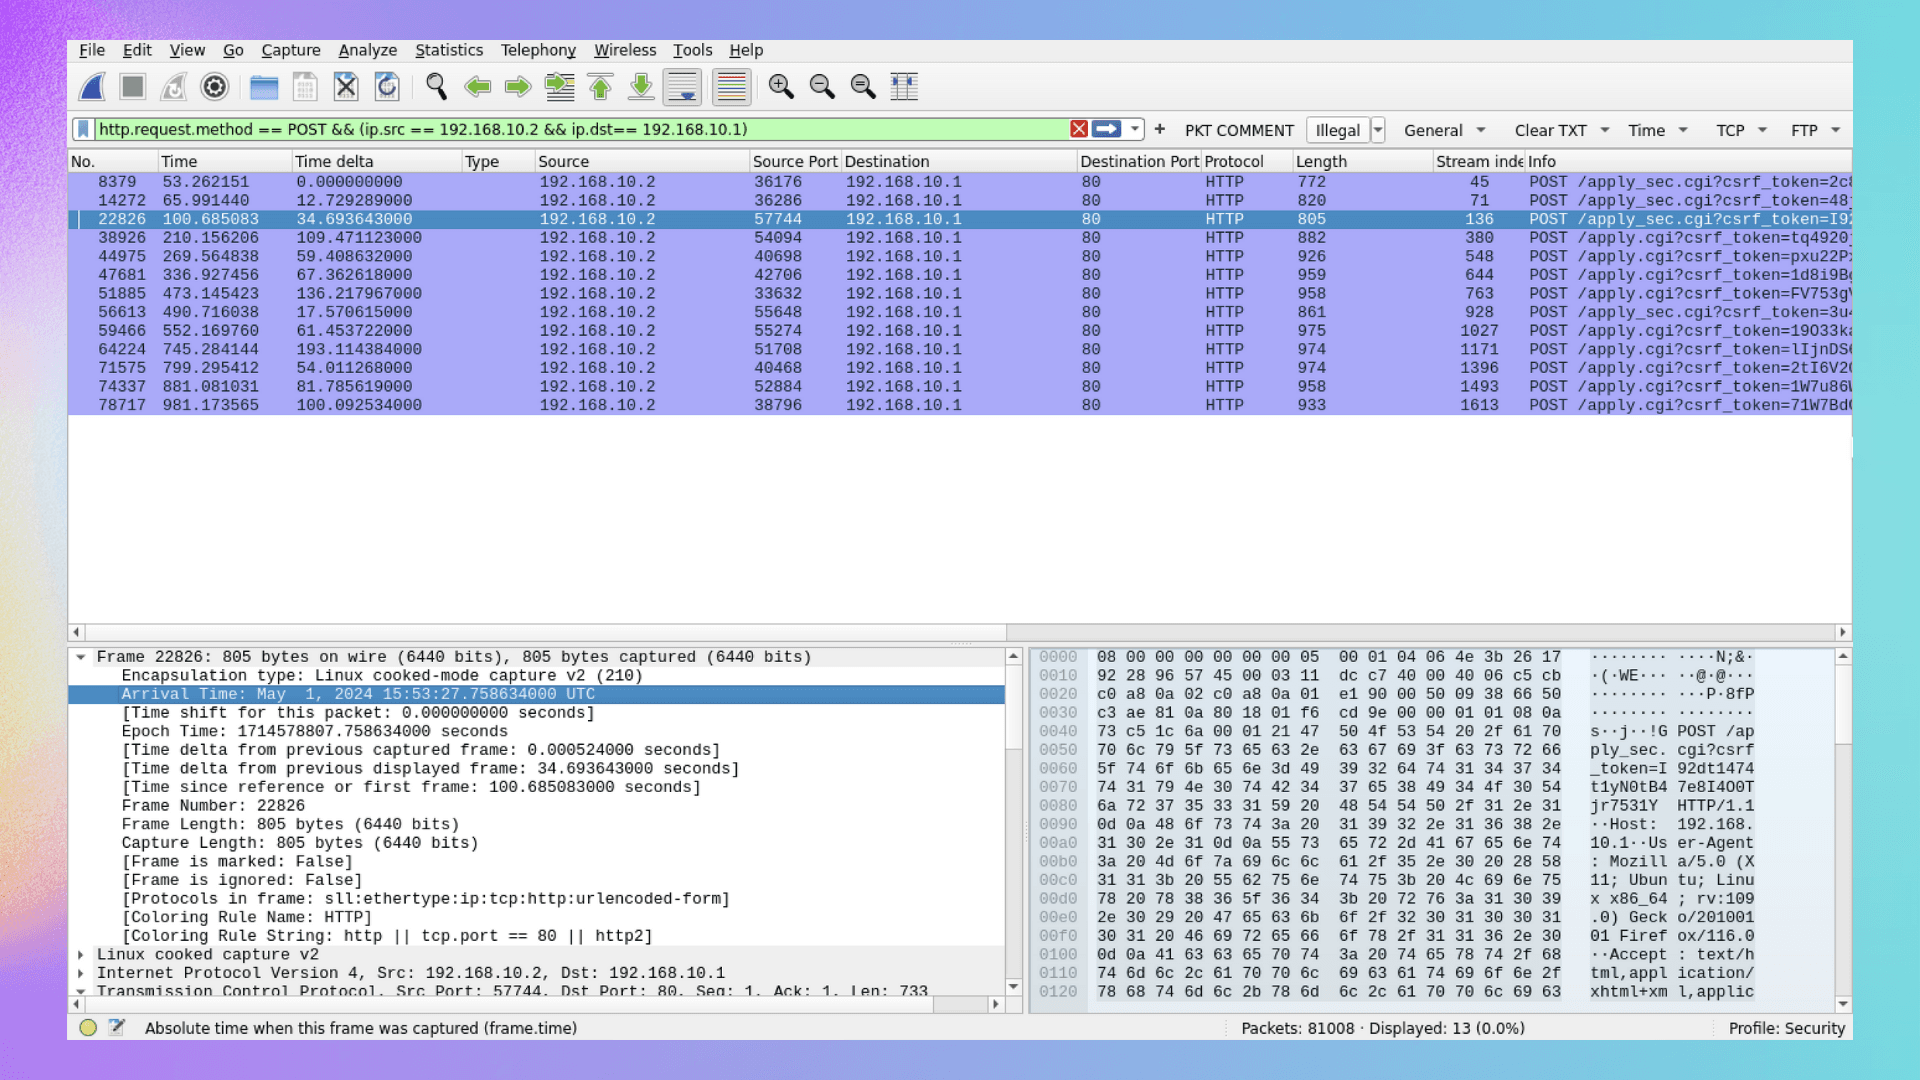Select Coloring Rule Name: HTTP line
The image size is (1920, 1080).
pos(246,918)
